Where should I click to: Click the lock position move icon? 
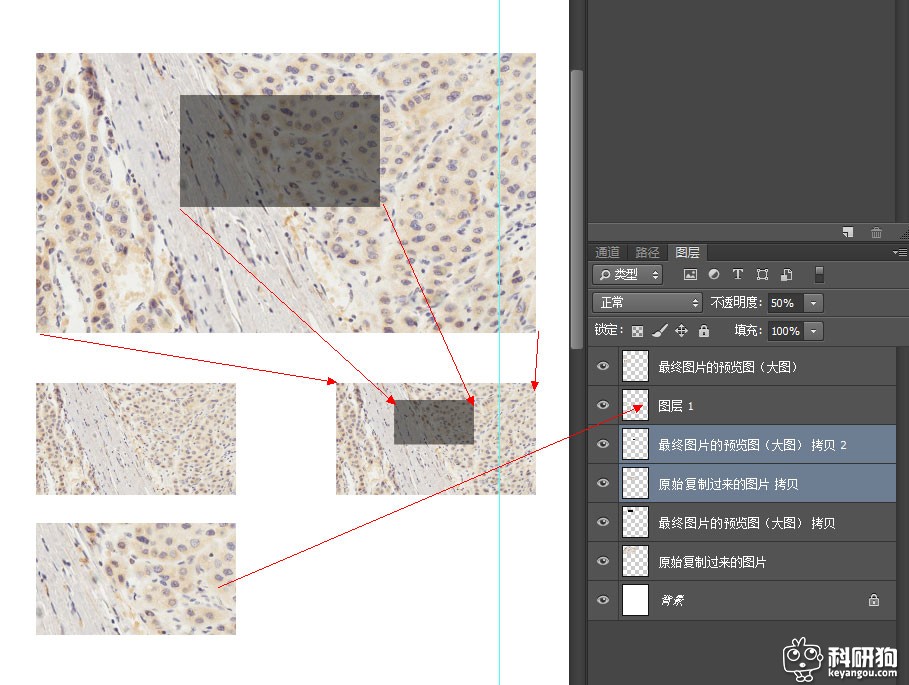coord(681,331)
